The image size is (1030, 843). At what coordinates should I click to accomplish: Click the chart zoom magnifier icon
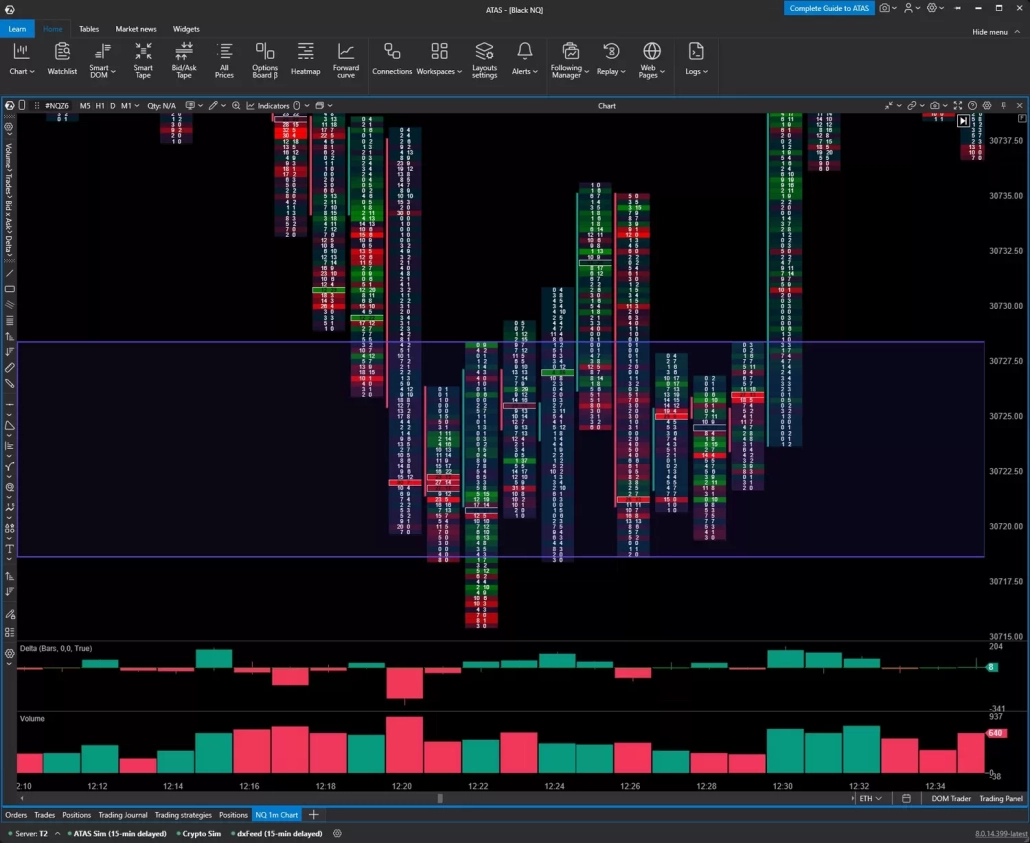point(236,105)
